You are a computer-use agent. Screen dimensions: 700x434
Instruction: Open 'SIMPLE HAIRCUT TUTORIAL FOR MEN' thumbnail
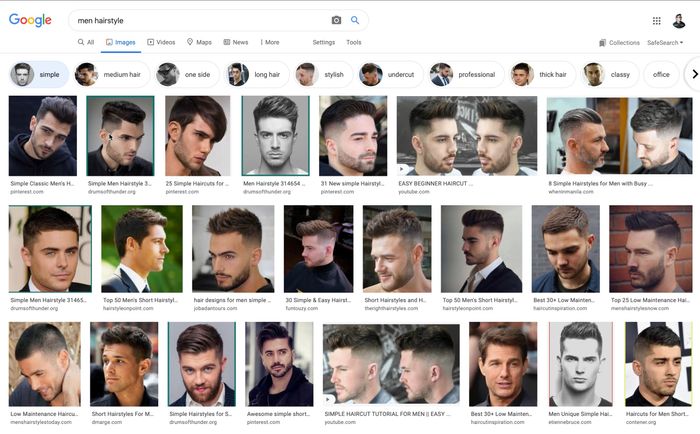point(391,364)
